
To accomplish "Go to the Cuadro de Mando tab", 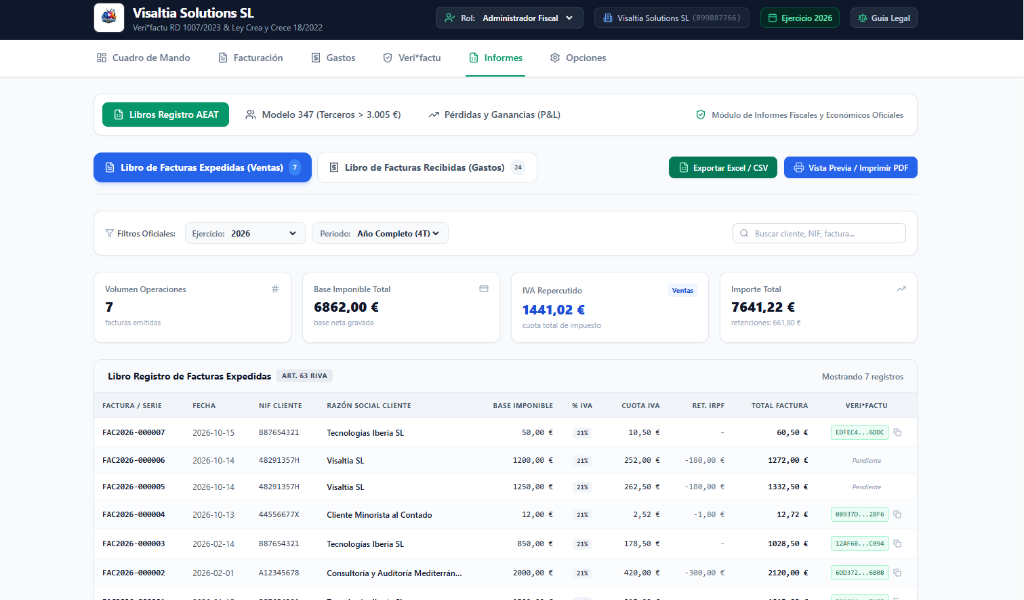I will click(144, 57).
